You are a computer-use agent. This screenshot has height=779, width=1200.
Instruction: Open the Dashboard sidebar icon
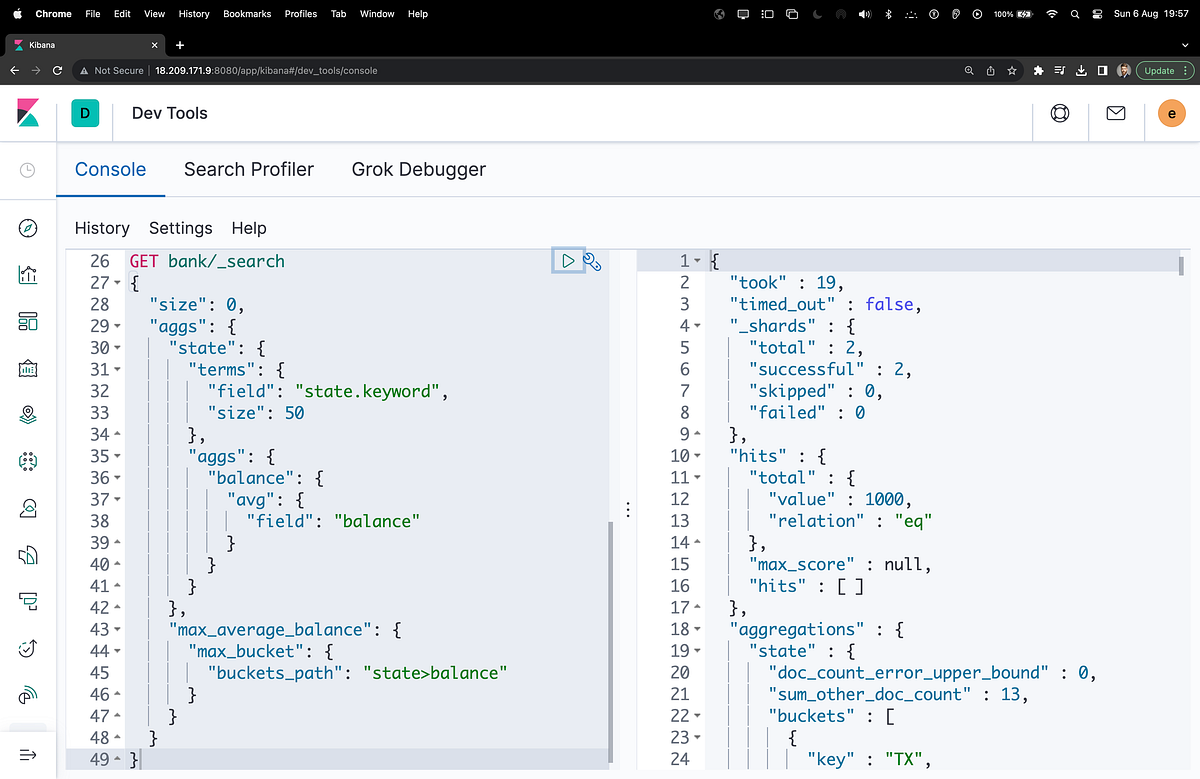[28, 322]
